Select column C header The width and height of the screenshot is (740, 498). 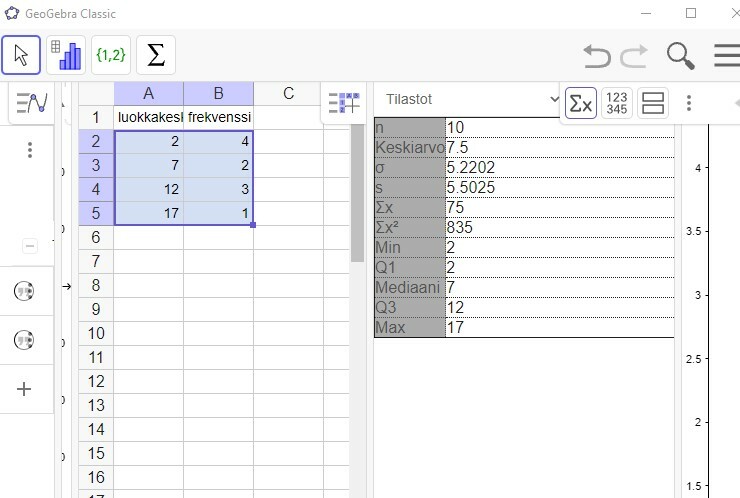coord(288,93)
